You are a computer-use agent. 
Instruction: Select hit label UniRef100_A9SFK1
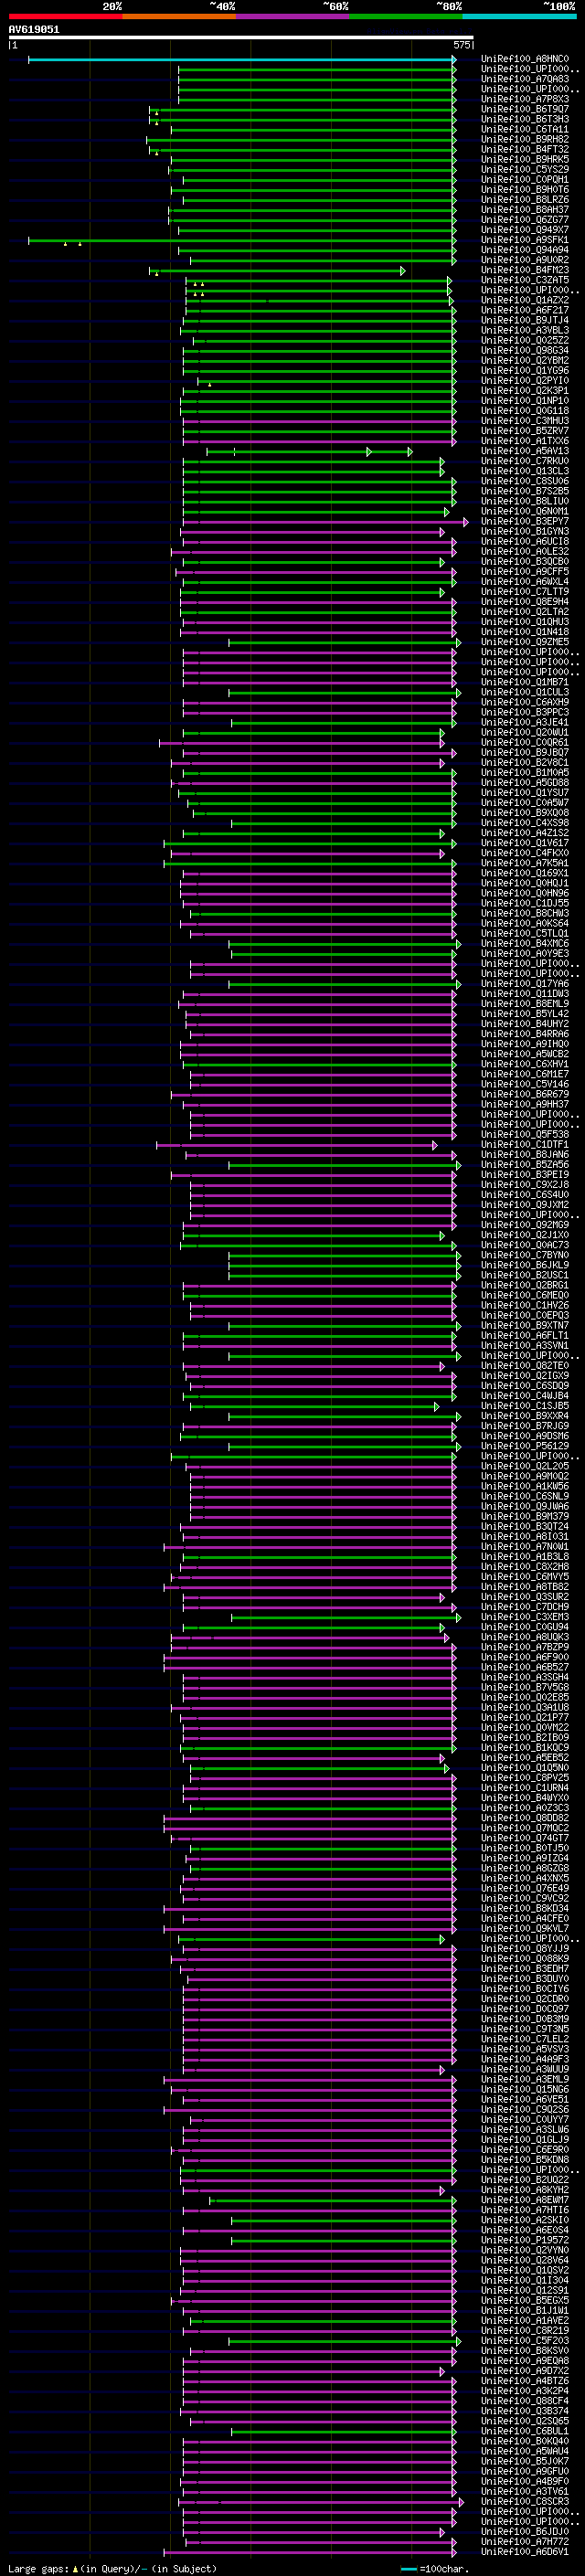(x=524, y=240)
